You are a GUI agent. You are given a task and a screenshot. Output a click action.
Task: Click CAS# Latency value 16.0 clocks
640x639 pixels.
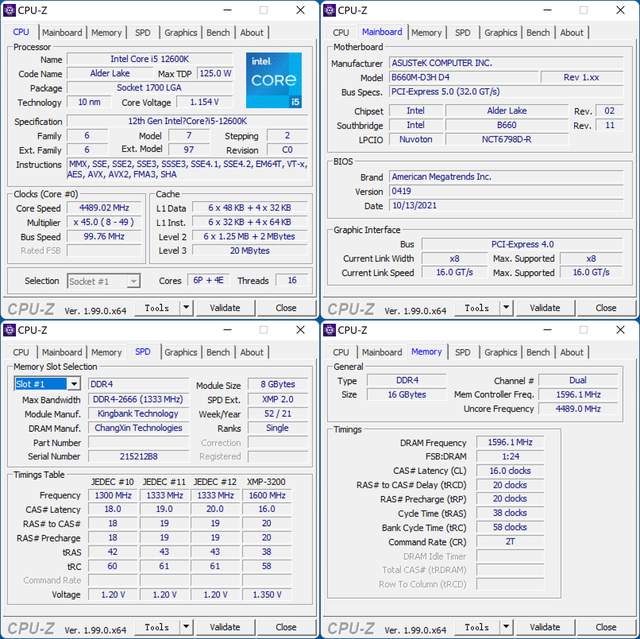510,471
